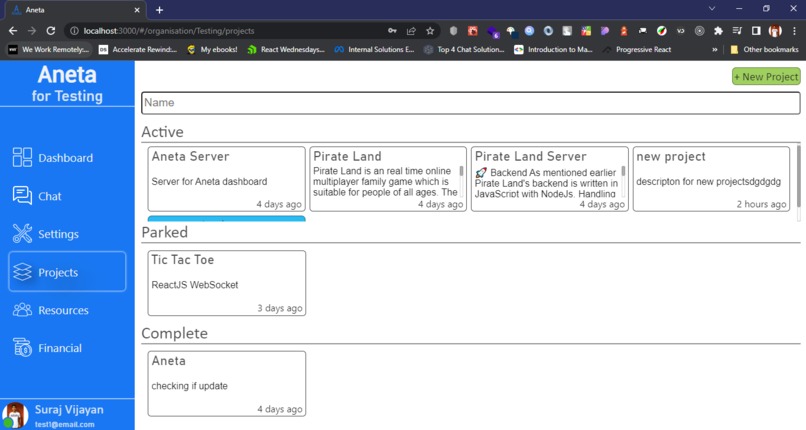This screenshot has height=430, width=806.
Task: Select Projects in the sidebar
Action: coord(67,272)
